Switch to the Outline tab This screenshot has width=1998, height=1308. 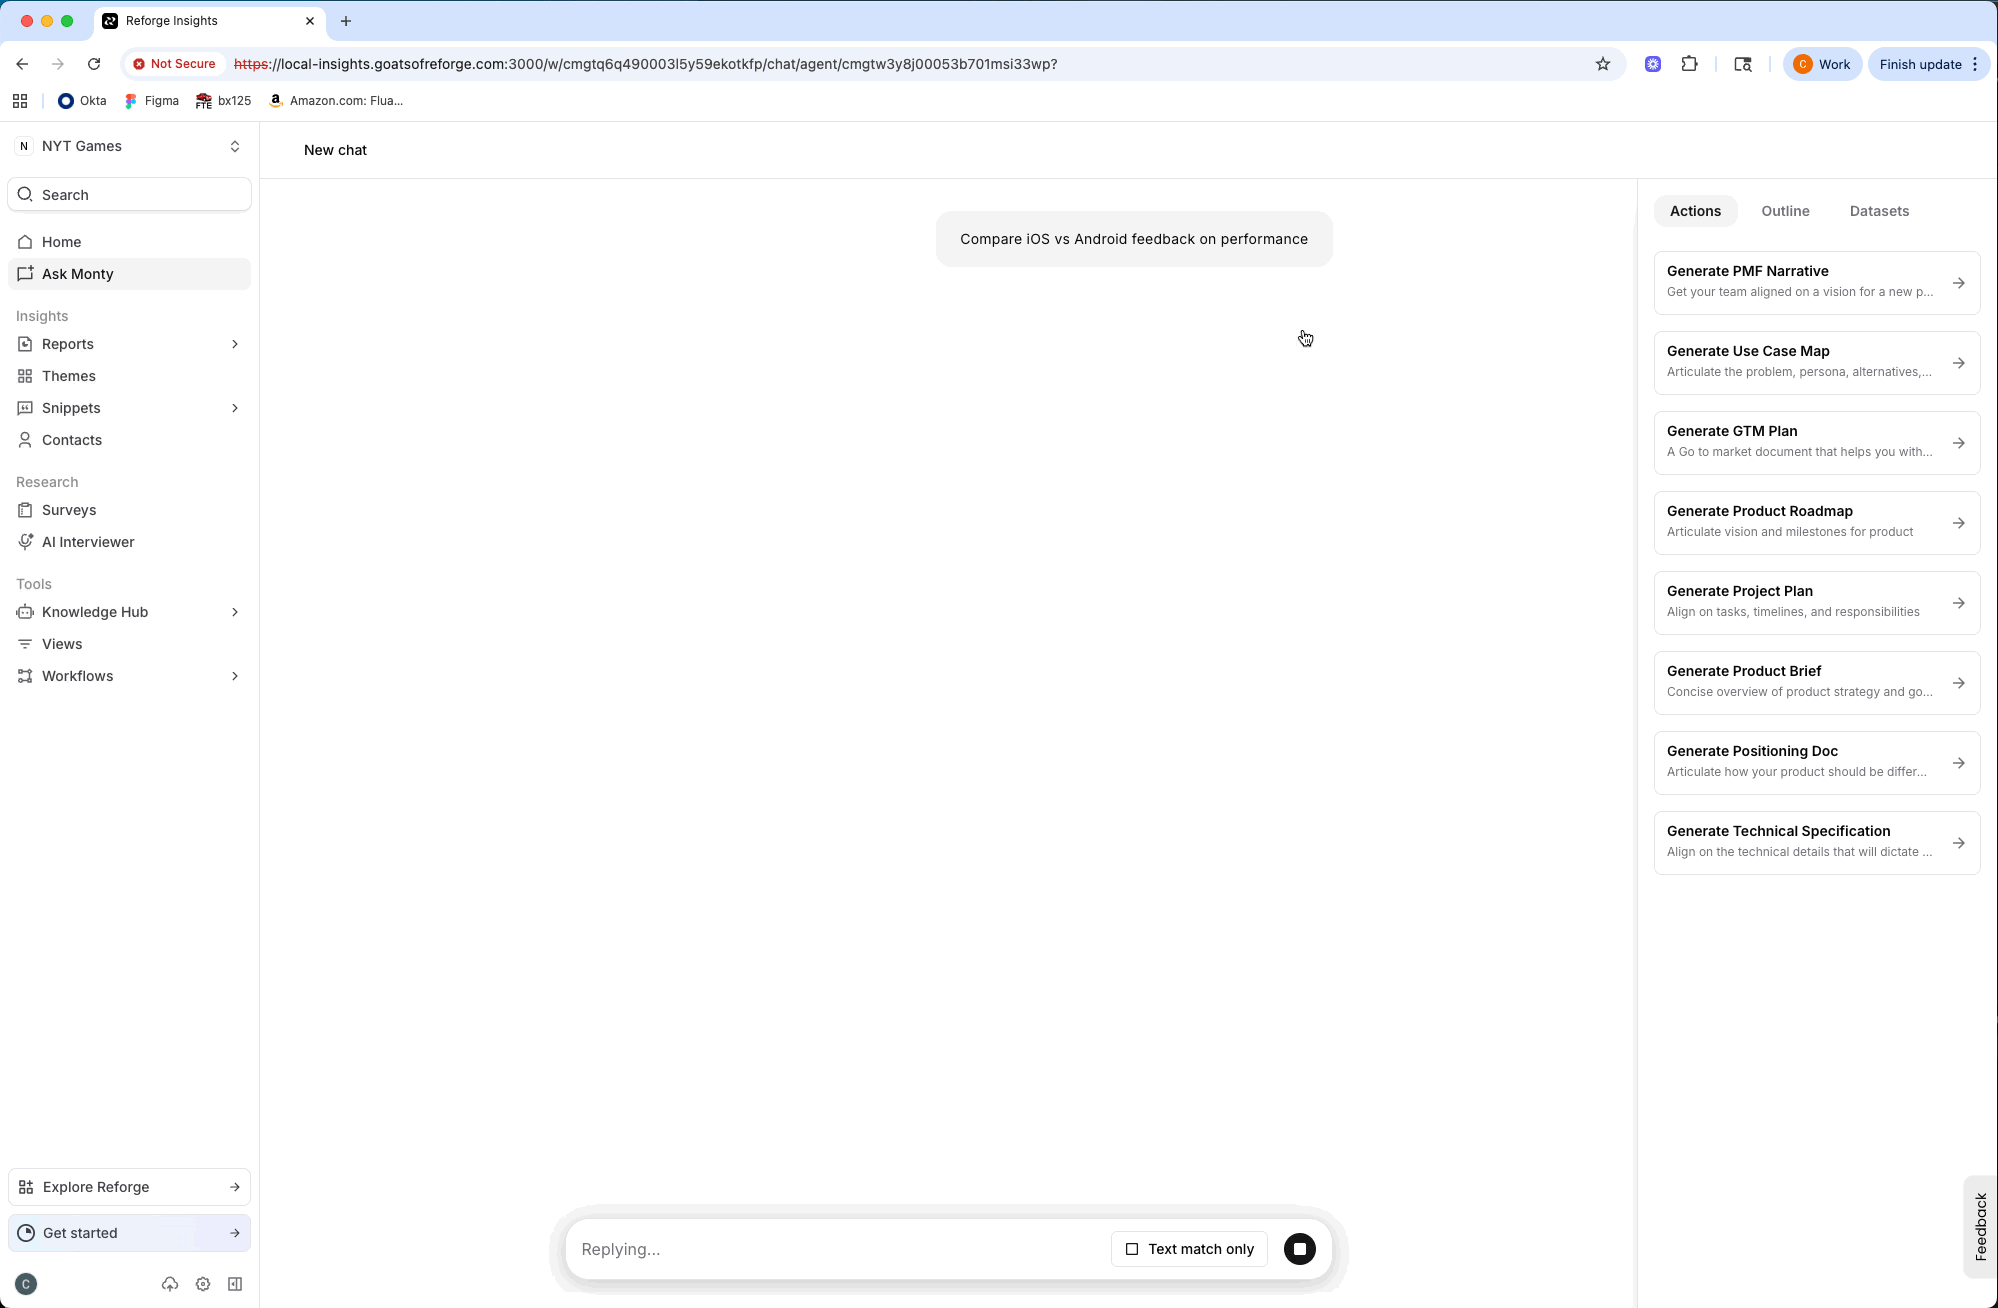click(x=1785, y=211)
